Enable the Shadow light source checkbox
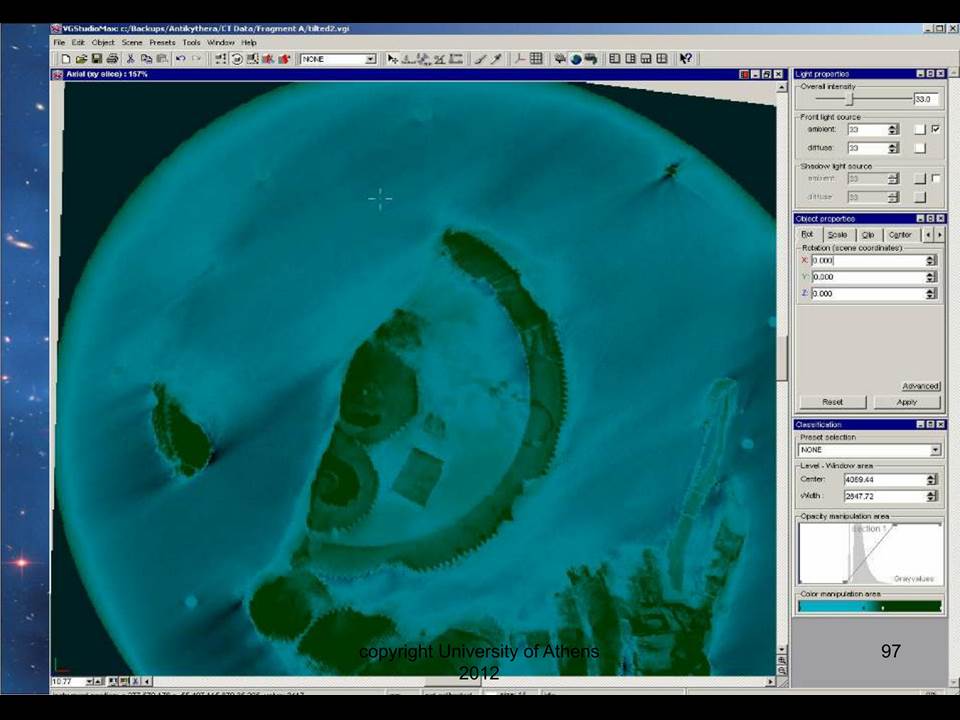Image resolution: width=960 pixels, height=720 pixels. click(x=936, y=178)
